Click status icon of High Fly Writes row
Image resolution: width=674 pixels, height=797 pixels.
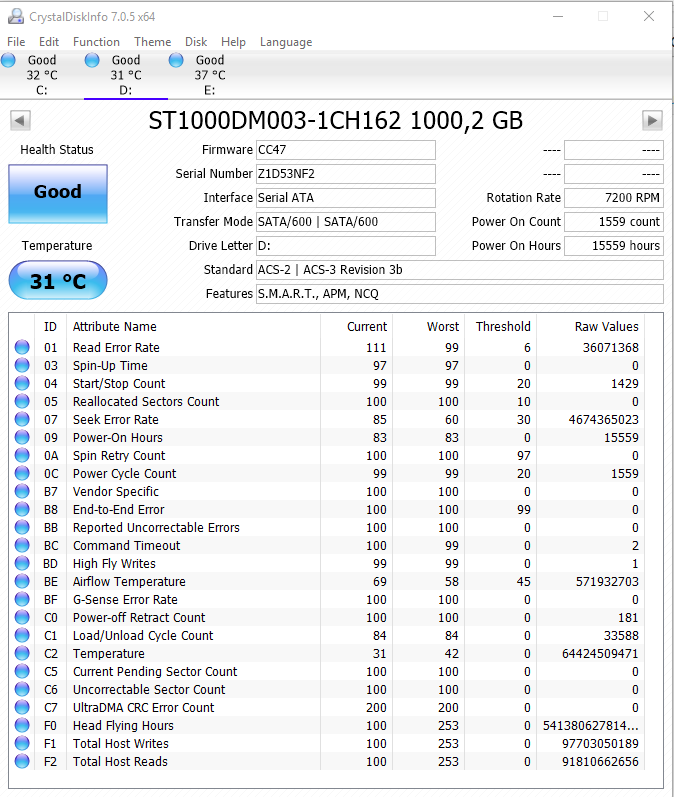point(22,563)
